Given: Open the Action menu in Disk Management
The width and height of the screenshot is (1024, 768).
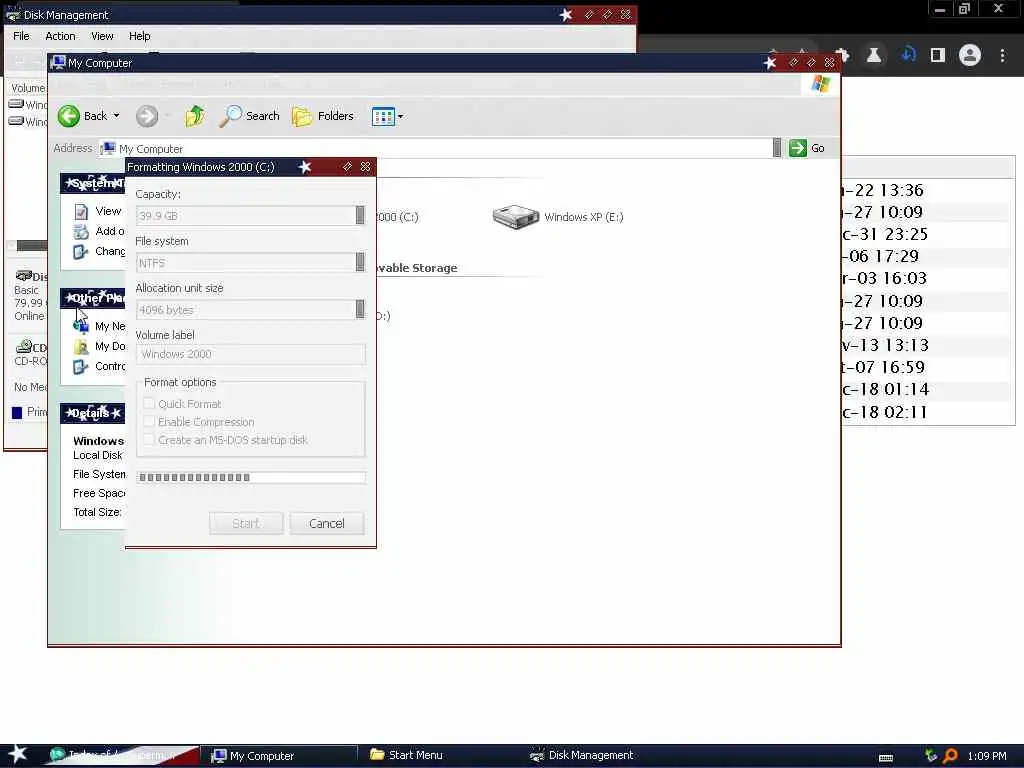Looking at the screenshot, I should pyautogui.click(x=60, y=37).
